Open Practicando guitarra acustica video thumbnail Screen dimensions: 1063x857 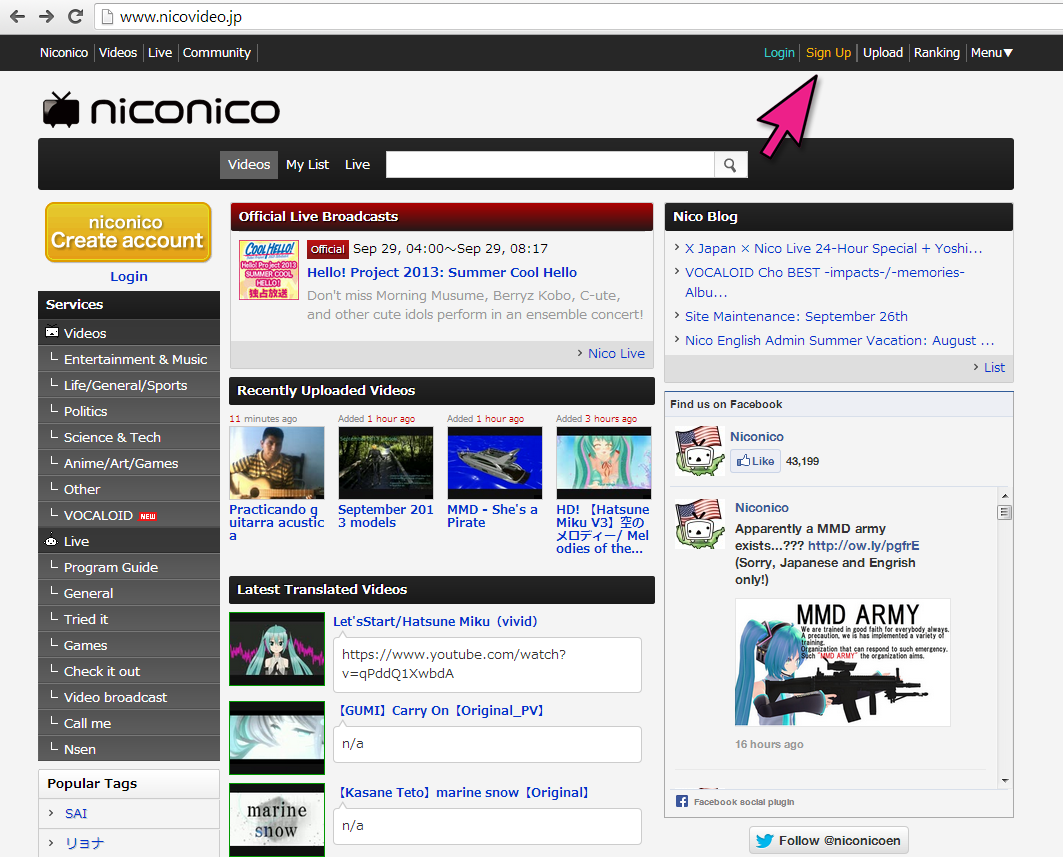point(277,463)
